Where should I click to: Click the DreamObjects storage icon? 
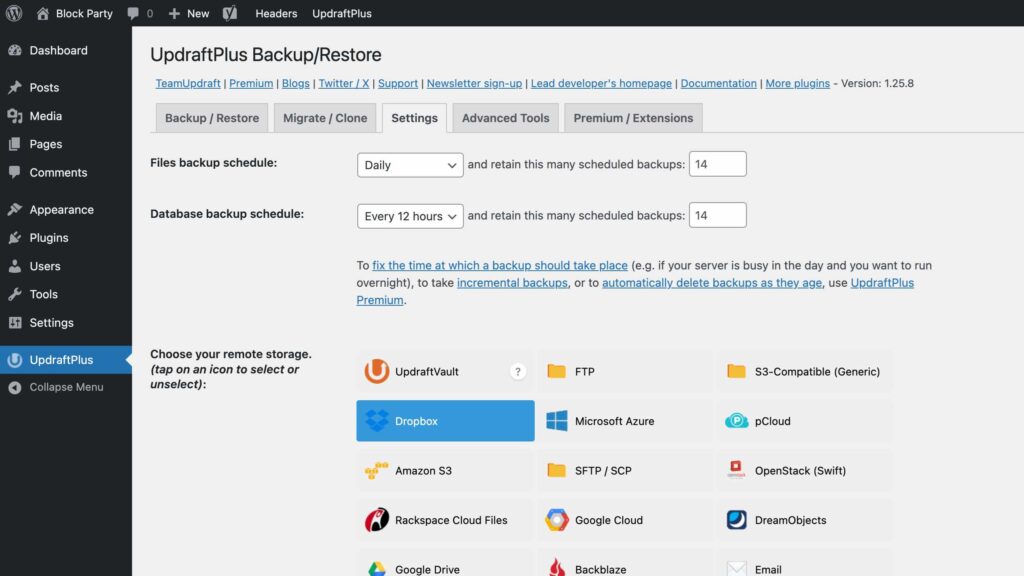(x=804, y=520)
